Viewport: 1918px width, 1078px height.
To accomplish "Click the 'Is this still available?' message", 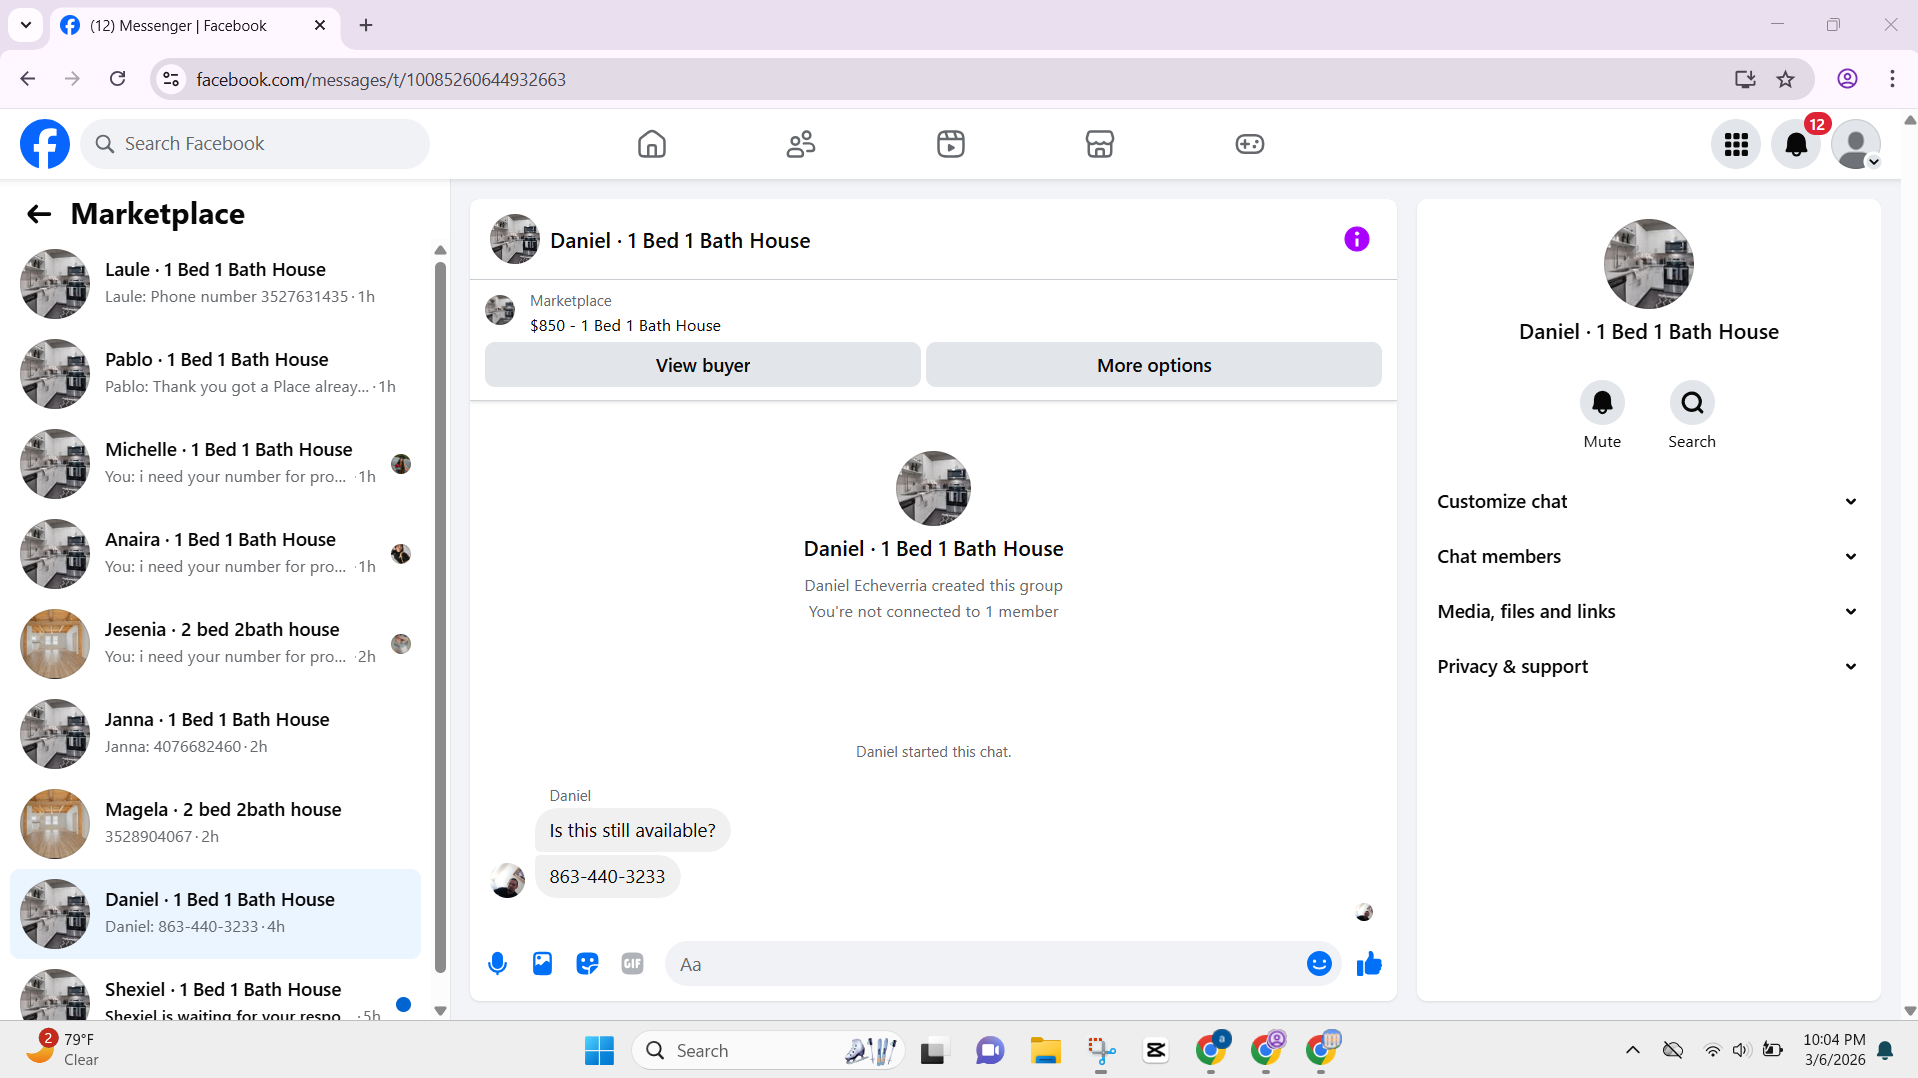I will click(632, 831).
